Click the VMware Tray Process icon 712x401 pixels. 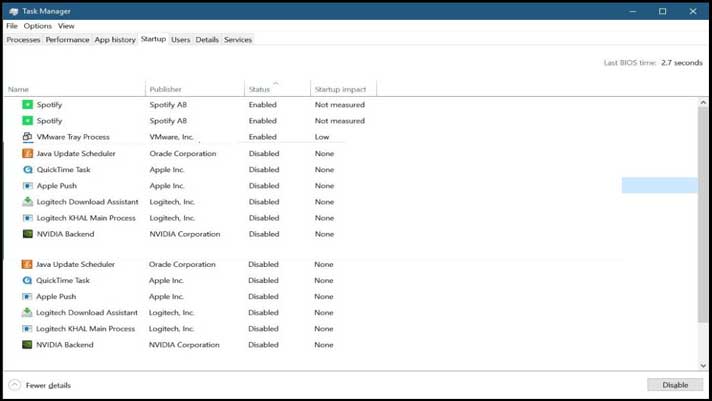click(27, 137)
